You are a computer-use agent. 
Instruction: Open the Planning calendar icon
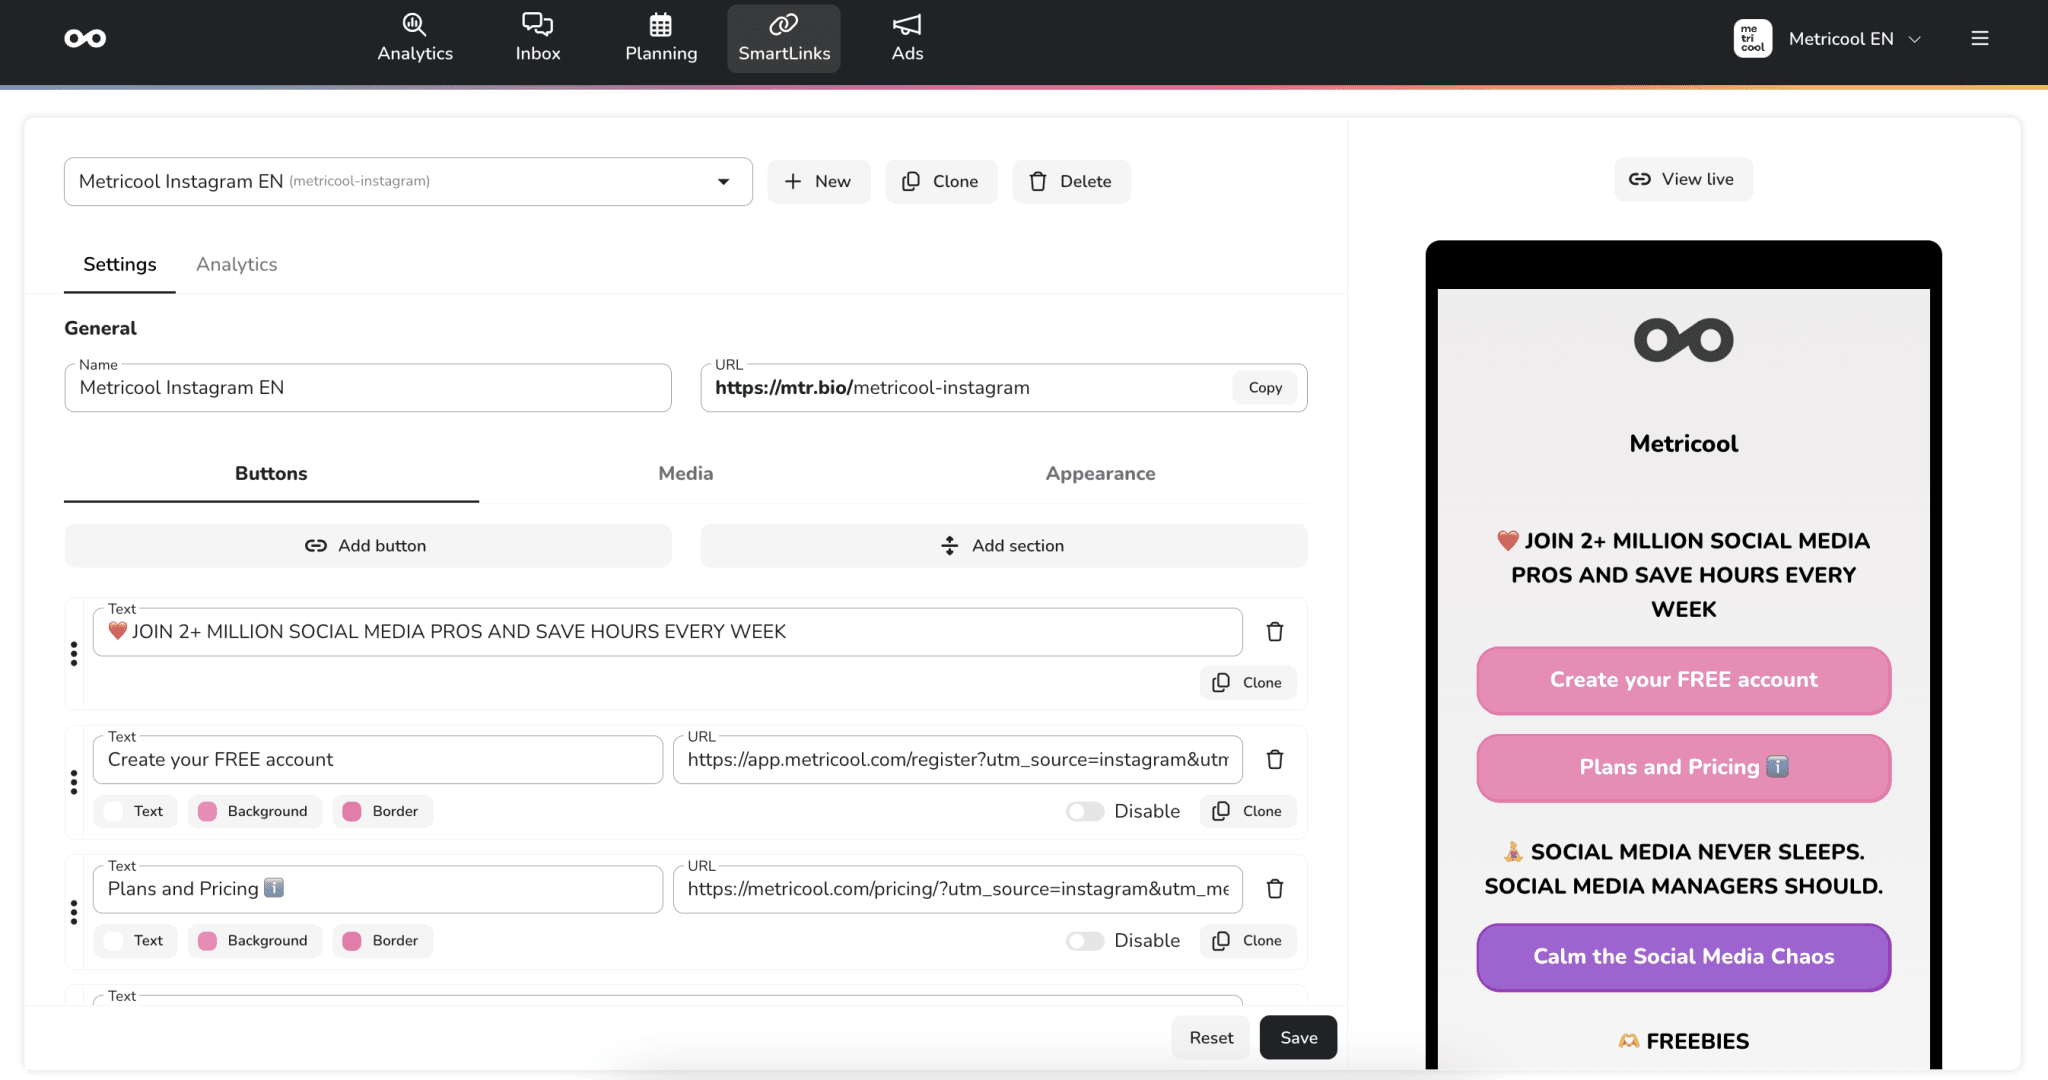(660, 24)
